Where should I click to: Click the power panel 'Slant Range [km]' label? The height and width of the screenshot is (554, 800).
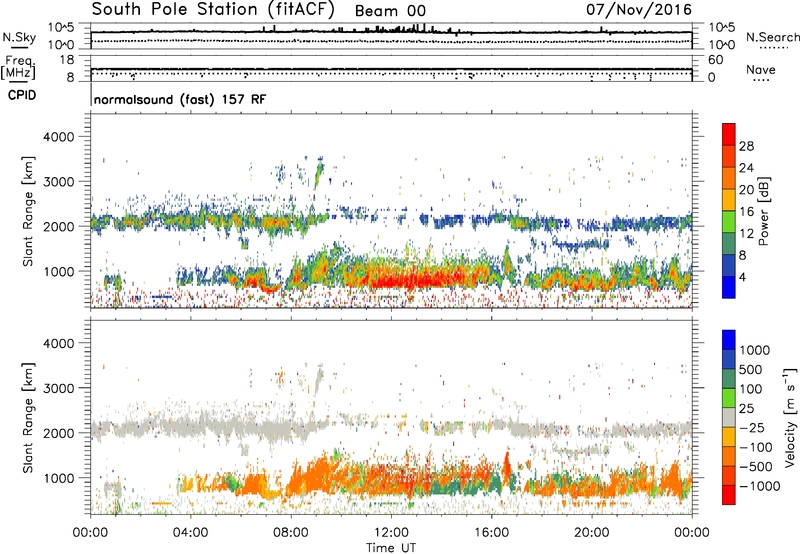click(28, 211)
